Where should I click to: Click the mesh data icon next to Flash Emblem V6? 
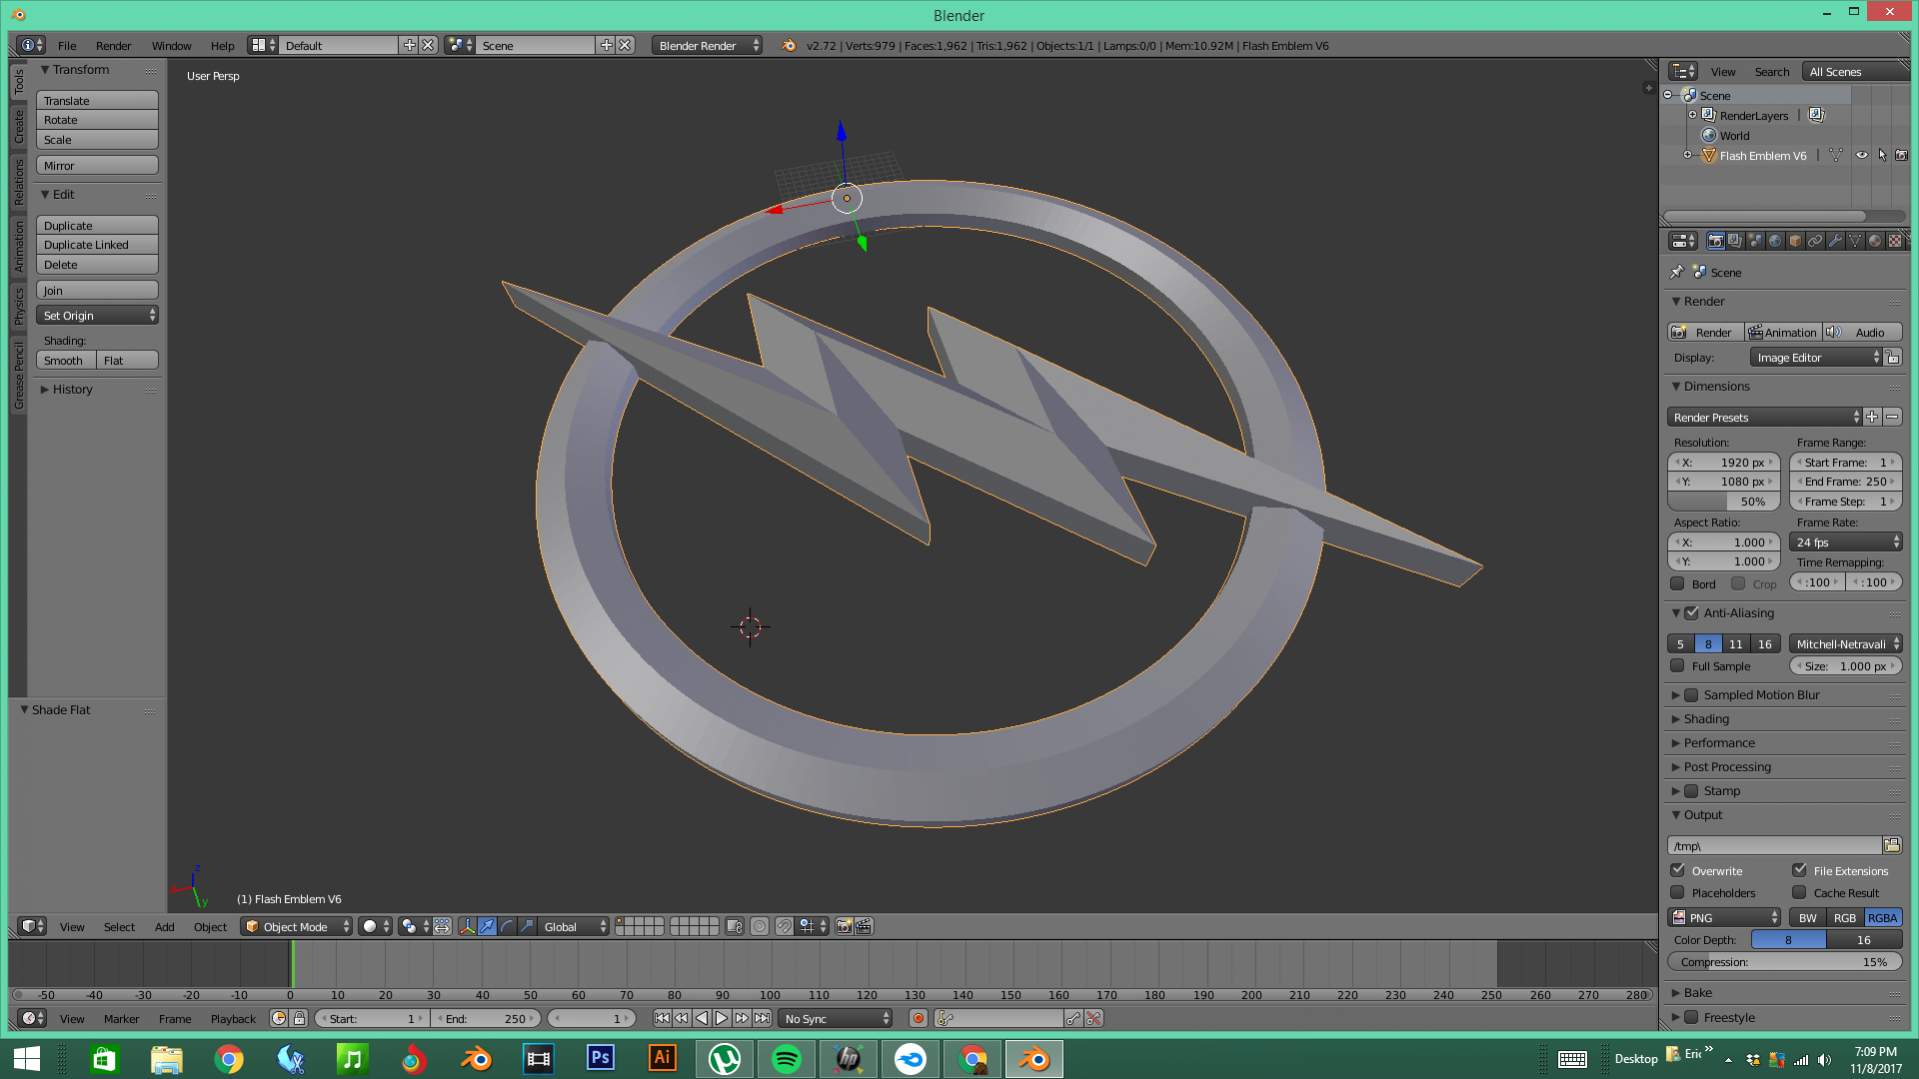coord(1836,156)
